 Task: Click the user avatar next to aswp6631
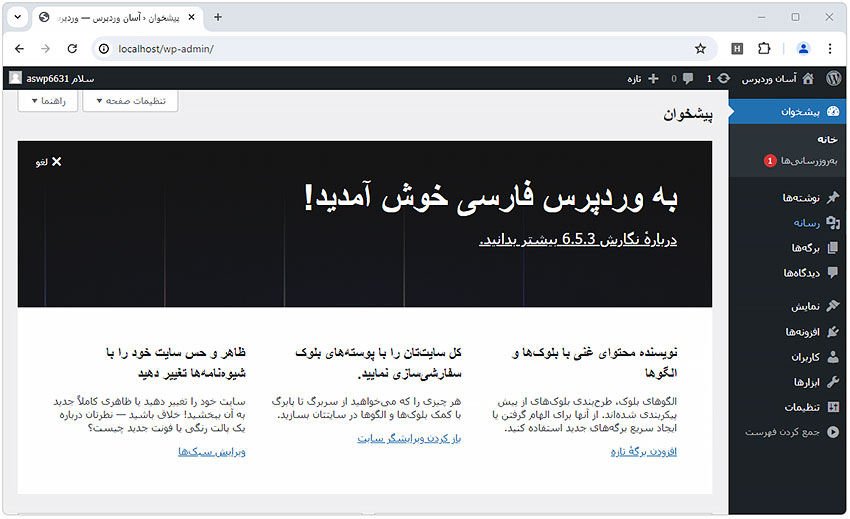16,79
